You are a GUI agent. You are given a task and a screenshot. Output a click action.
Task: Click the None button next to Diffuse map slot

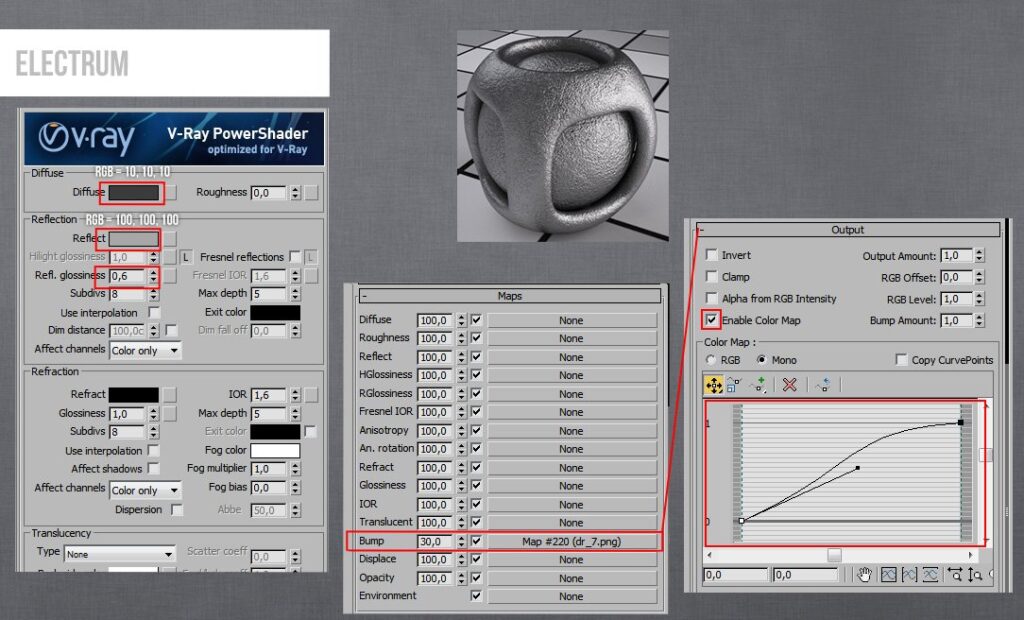571,319
